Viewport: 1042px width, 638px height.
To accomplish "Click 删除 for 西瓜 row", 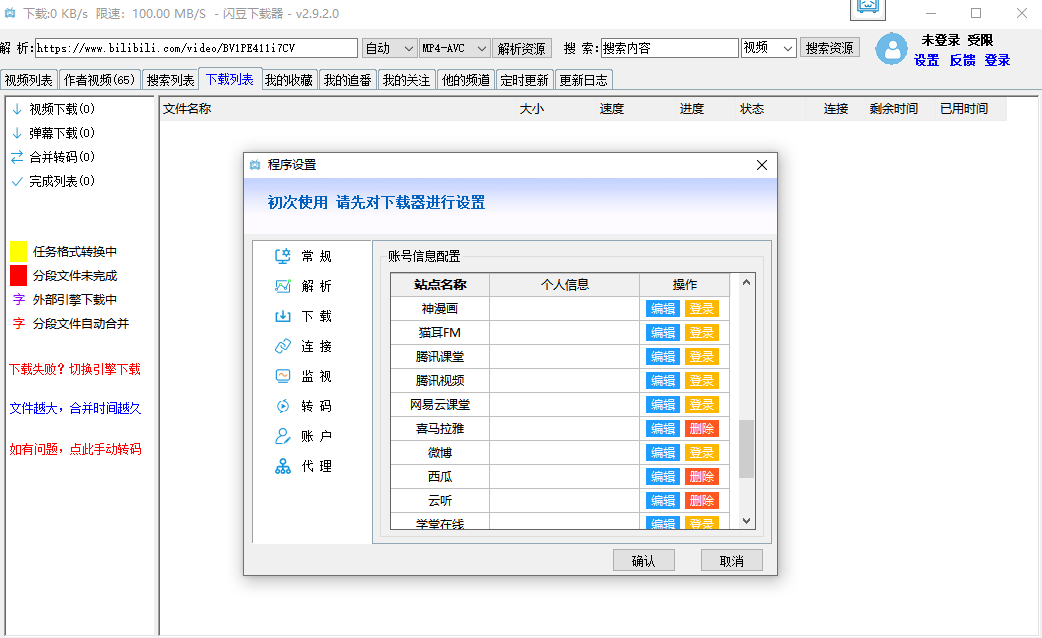I will [x=702, y=477].
